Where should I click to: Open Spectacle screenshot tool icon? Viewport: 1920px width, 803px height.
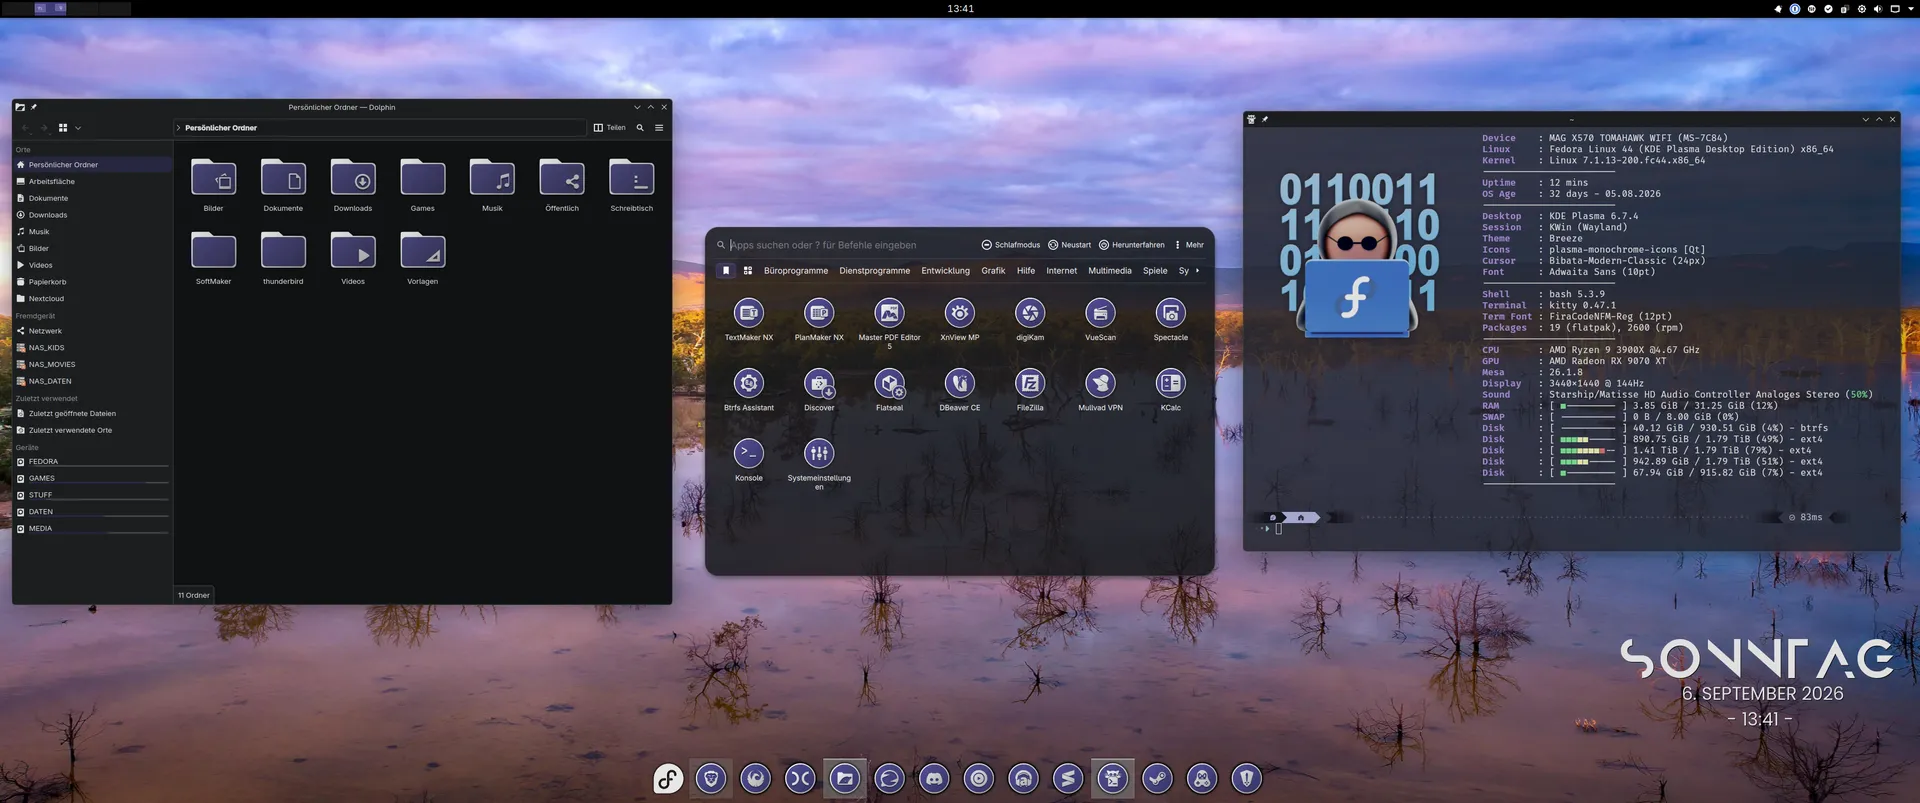(1170, 313)
